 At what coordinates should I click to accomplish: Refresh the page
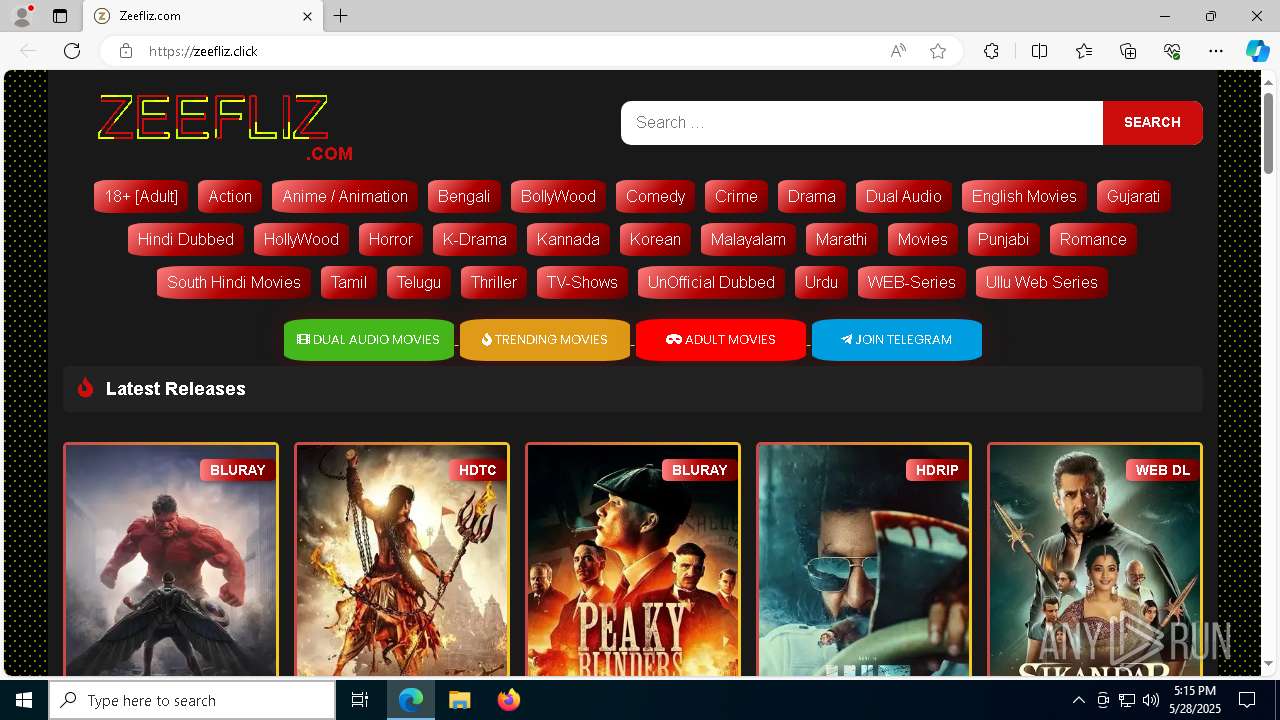tap(72, 51)
